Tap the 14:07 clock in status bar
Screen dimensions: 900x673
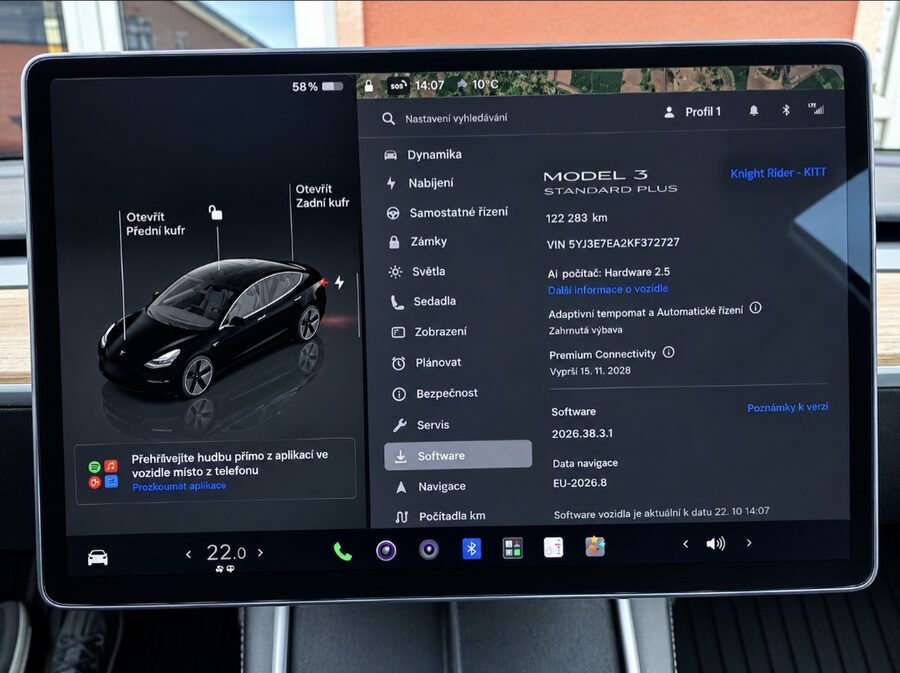(429, 85)
